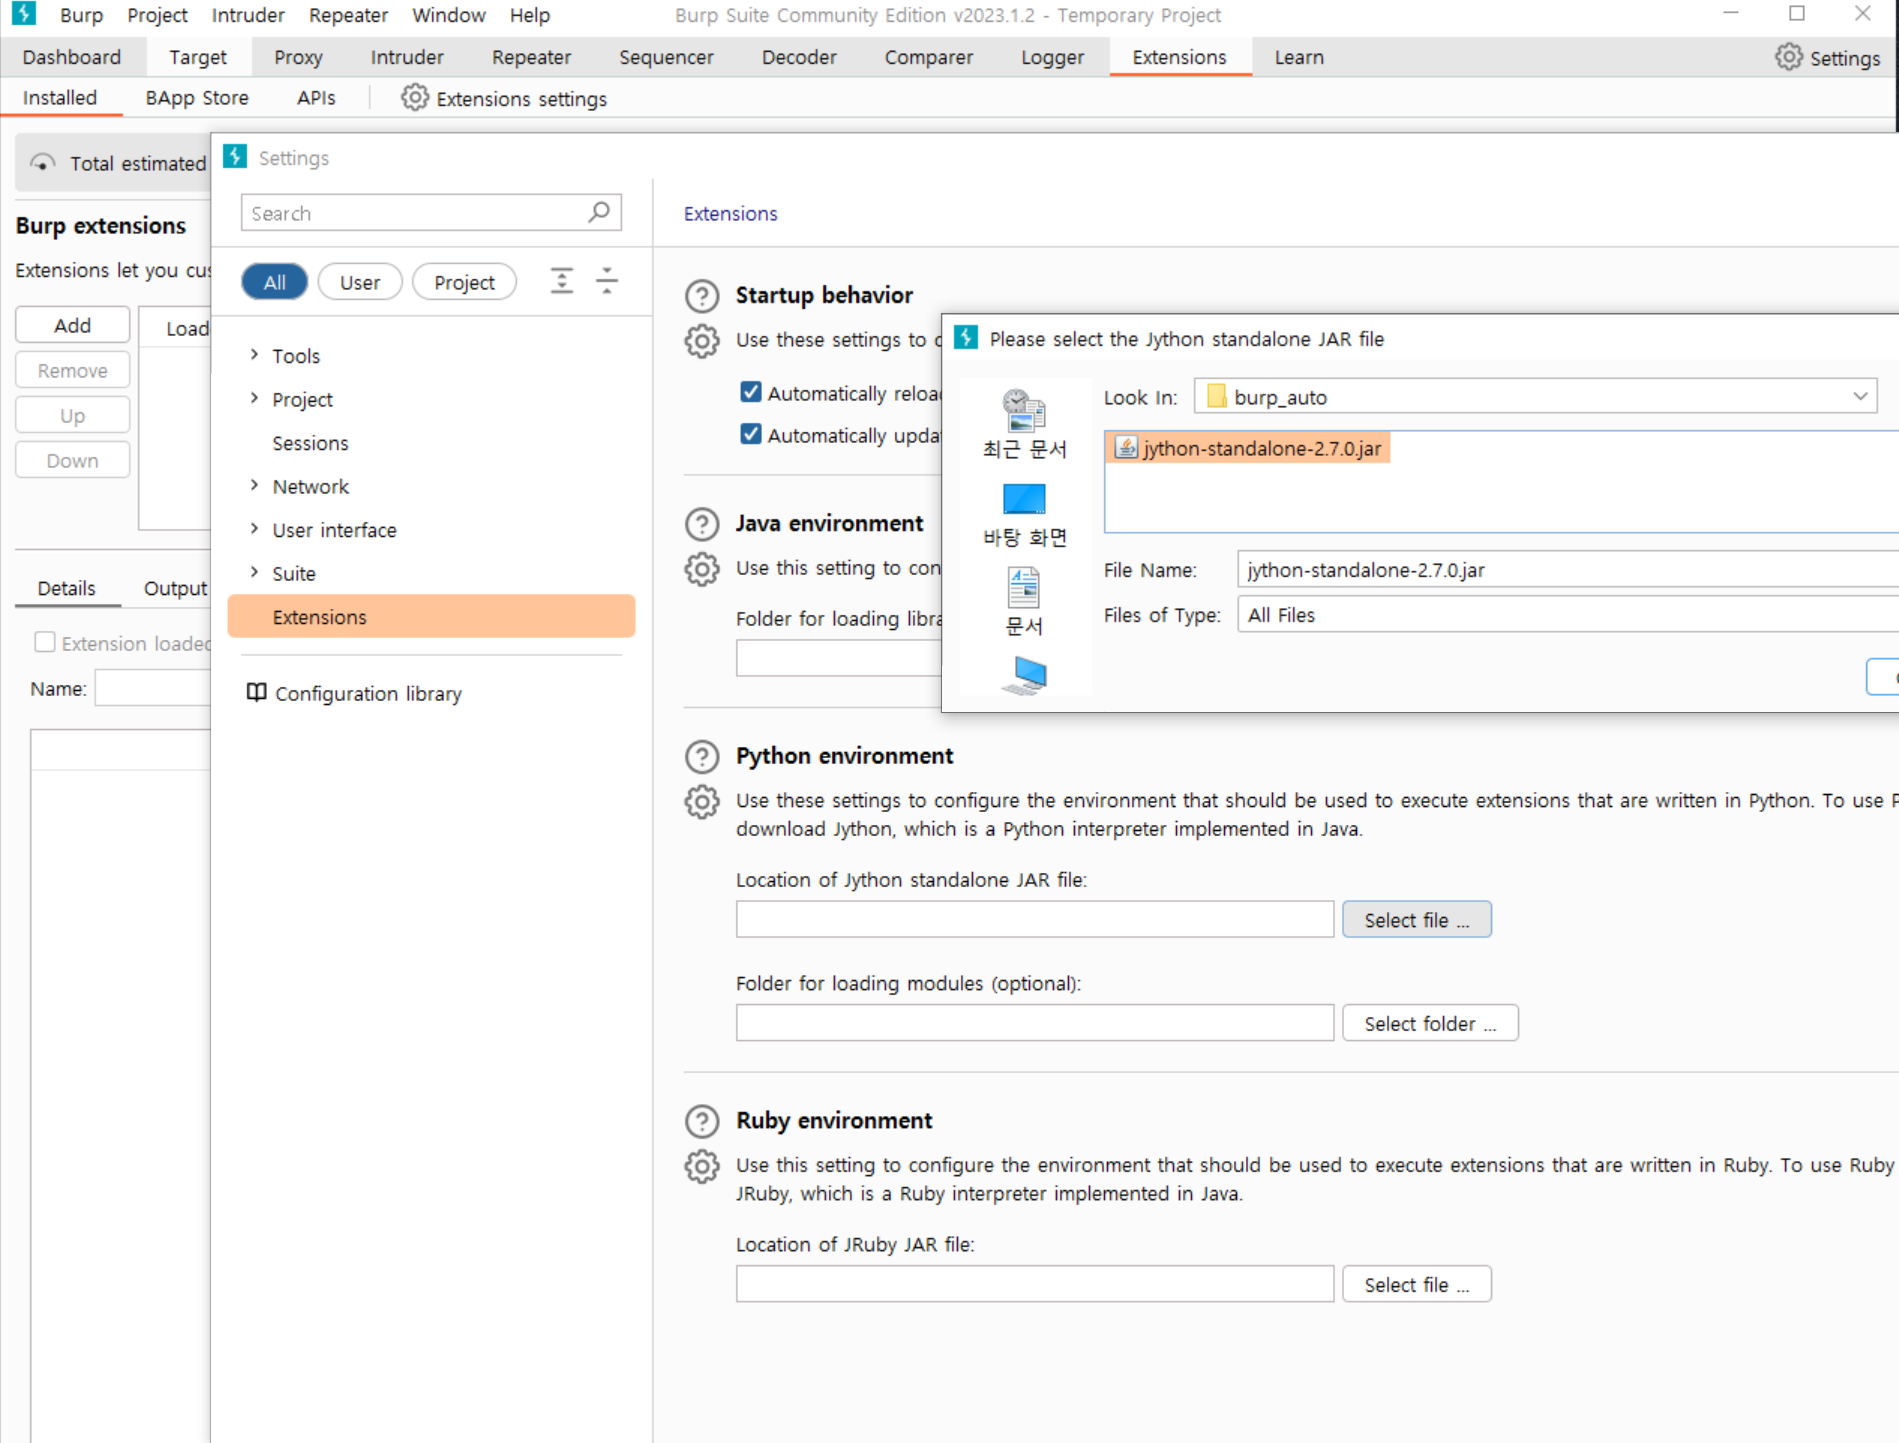Viewport: 1899px width, 1443px height.
Task: Click the File Name input field
Action: (1567, 570)
